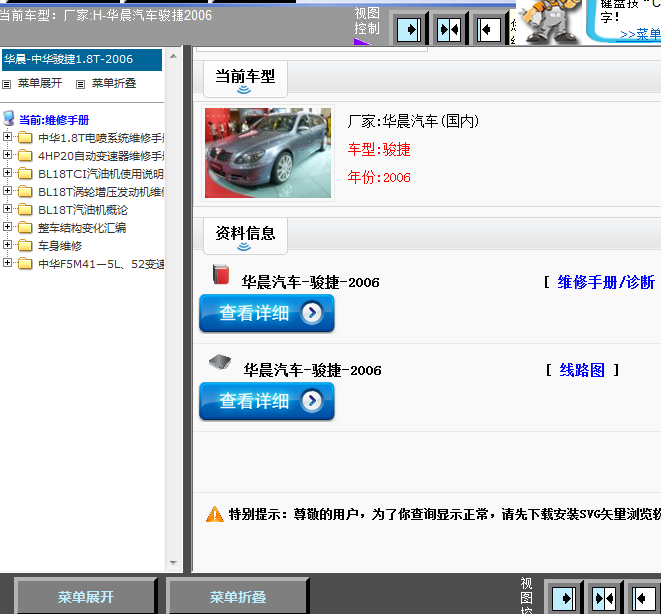Click bottom view control left-arrow icon
661x614 pixels.
click(643, 598)
